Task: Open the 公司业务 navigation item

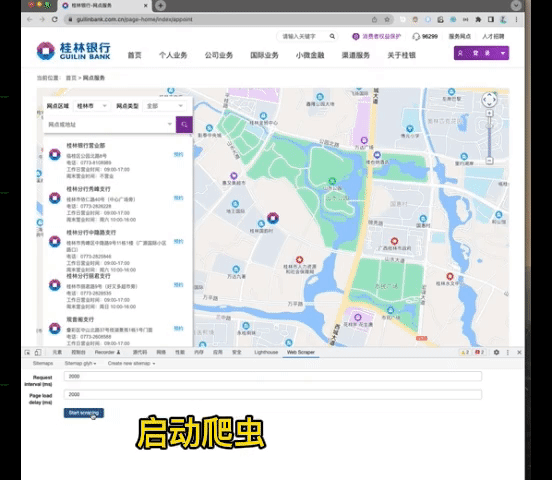Action: pyautogui.click(x=219, y=55)
